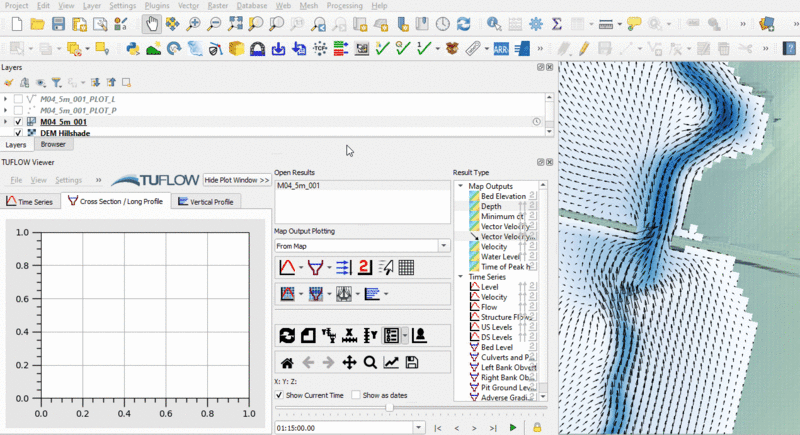Screen dimensions: 800x435
Task: Enable the Show as dates checkbox
Action: 357,395
